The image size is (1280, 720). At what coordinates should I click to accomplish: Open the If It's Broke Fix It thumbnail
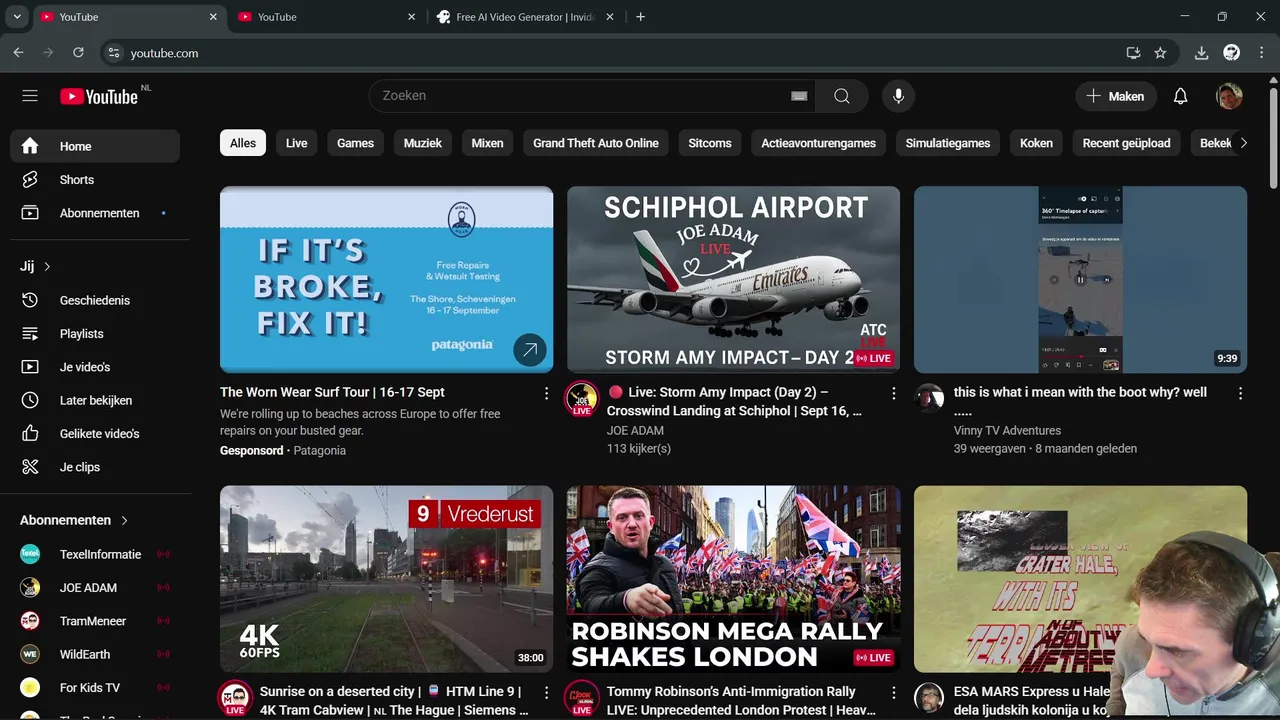coord(386,279)
